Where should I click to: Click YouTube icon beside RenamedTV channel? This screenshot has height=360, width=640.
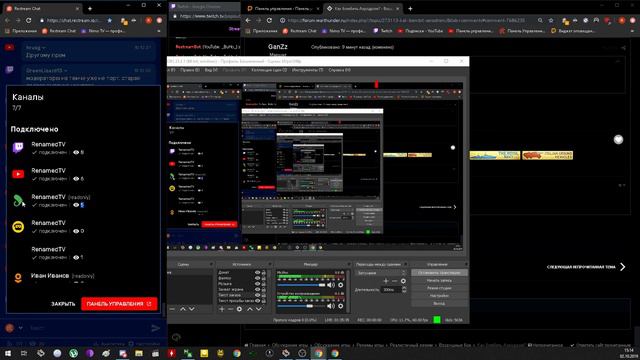tap(18, 174)
